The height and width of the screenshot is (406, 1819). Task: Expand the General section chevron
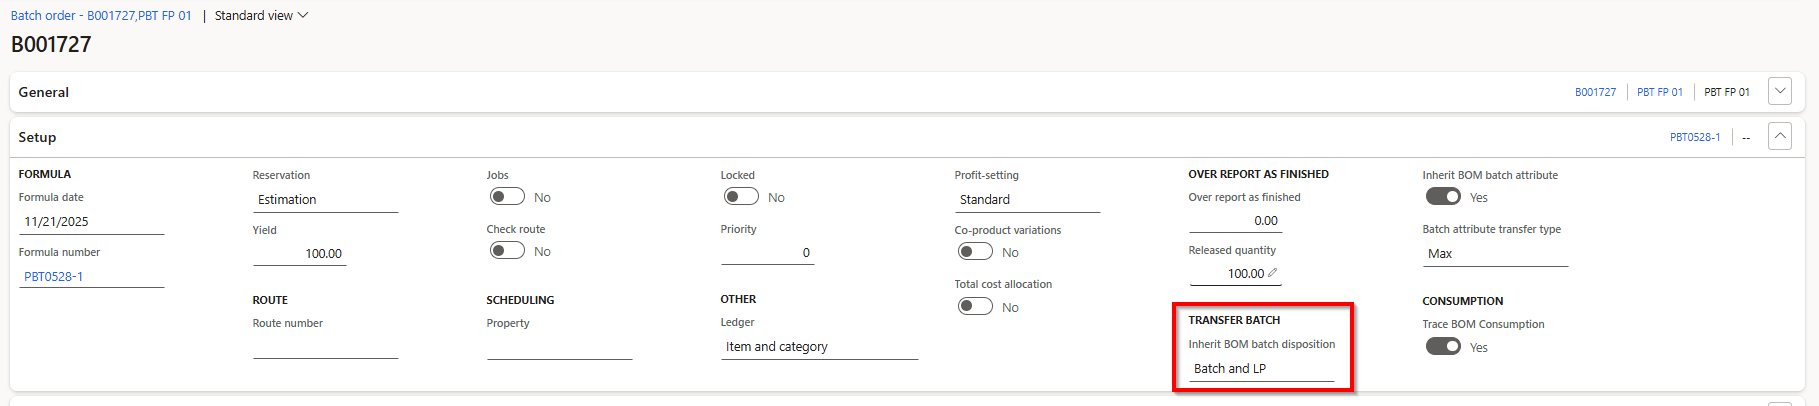pos(1779,92)
